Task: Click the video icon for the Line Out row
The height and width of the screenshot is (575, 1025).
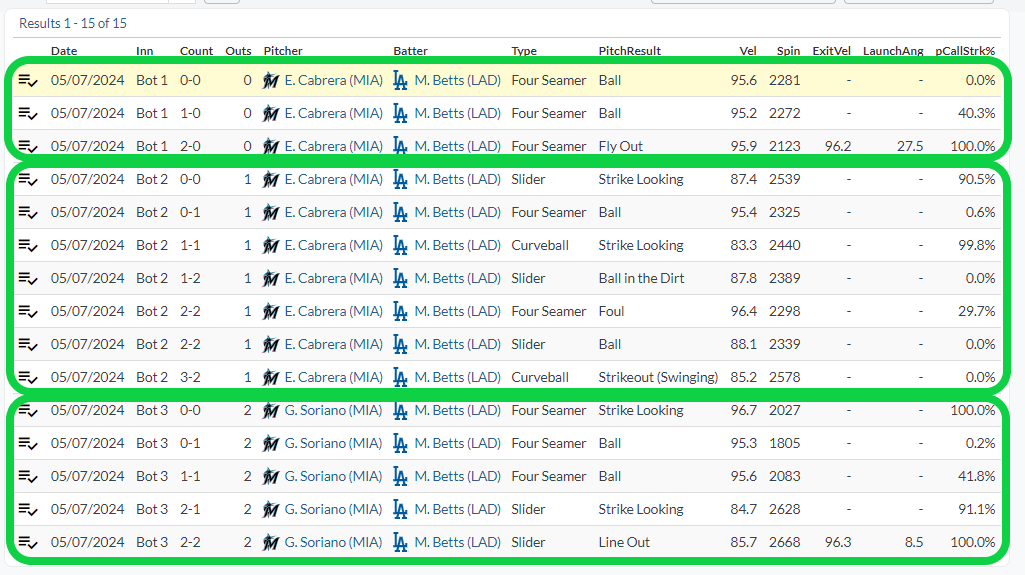Action: 27,543
